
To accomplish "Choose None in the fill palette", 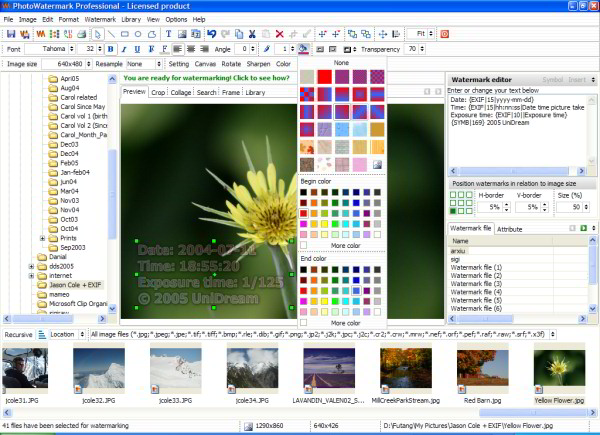I will pyautogui.click(x=341, y=62).
